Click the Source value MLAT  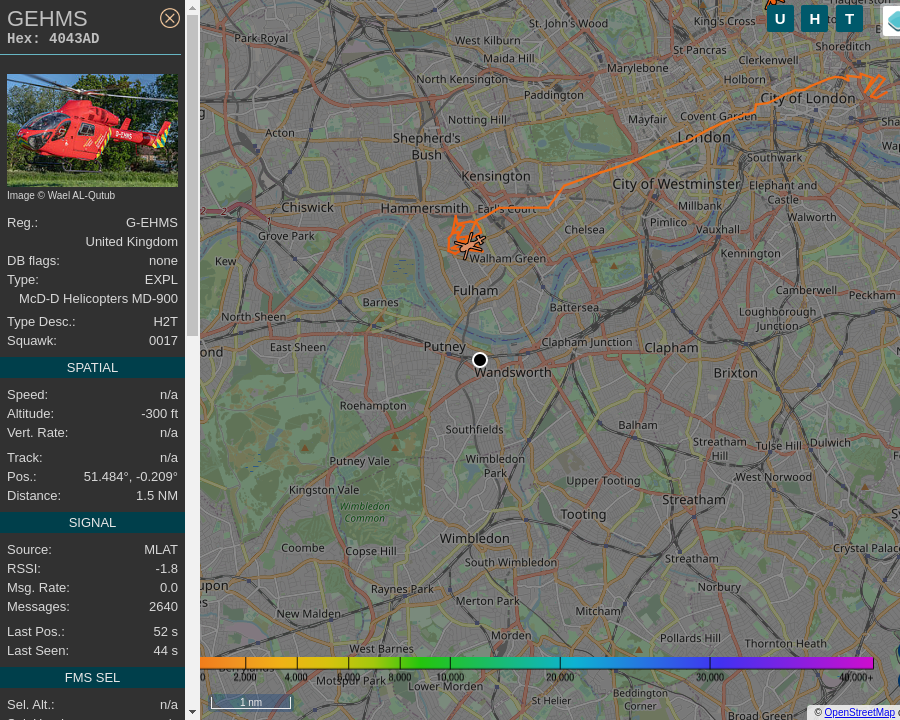click(x=161, y=549)
